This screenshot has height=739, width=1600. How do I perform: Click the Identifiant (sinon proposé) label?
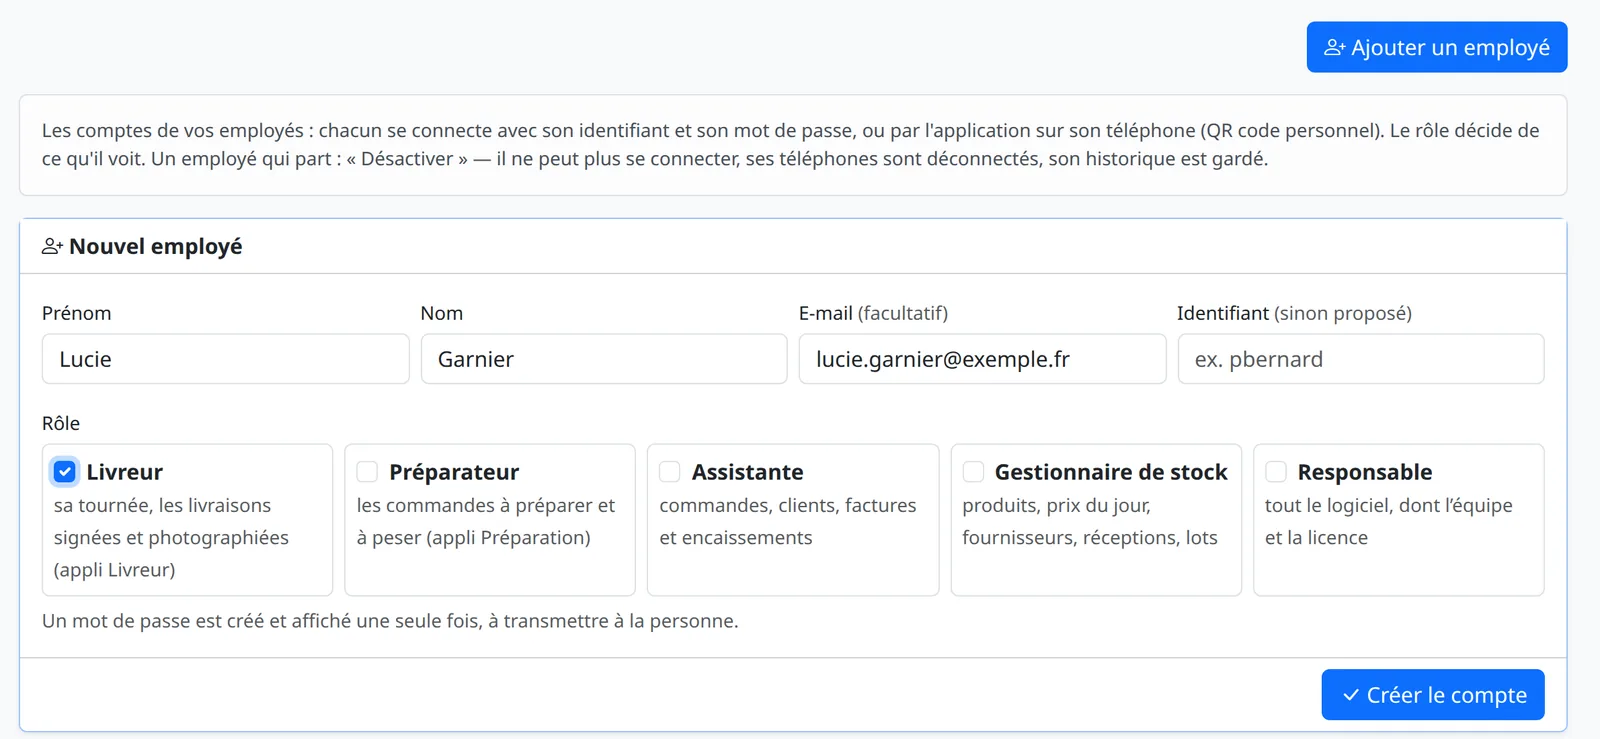tap(1294, 313)
